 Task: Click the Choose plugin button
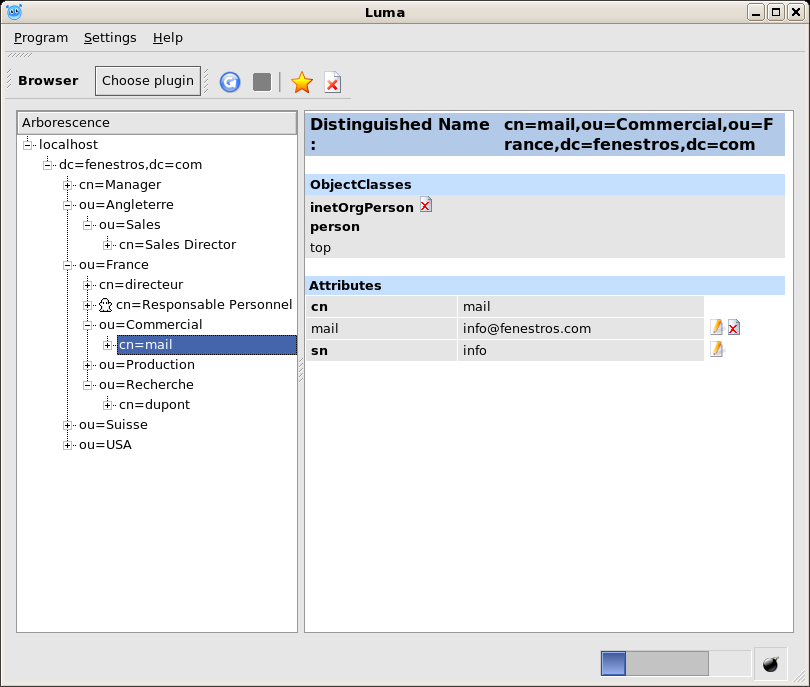click(148, 81)
